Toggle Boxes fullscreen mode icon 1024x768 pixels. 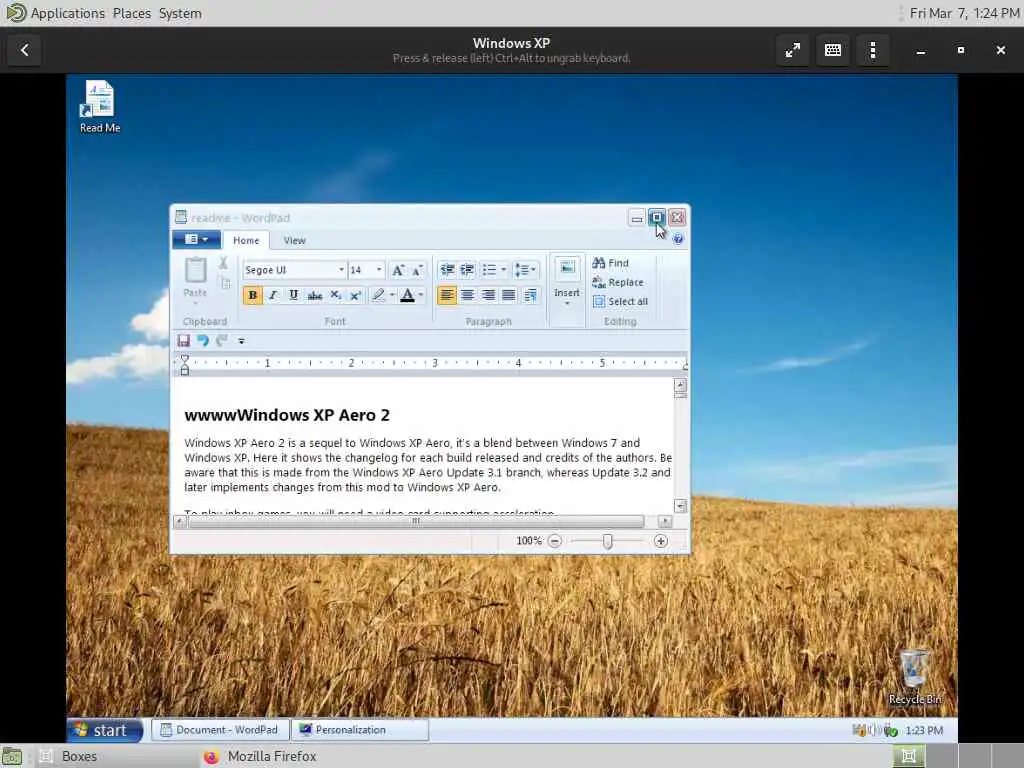tap(793, 50)
